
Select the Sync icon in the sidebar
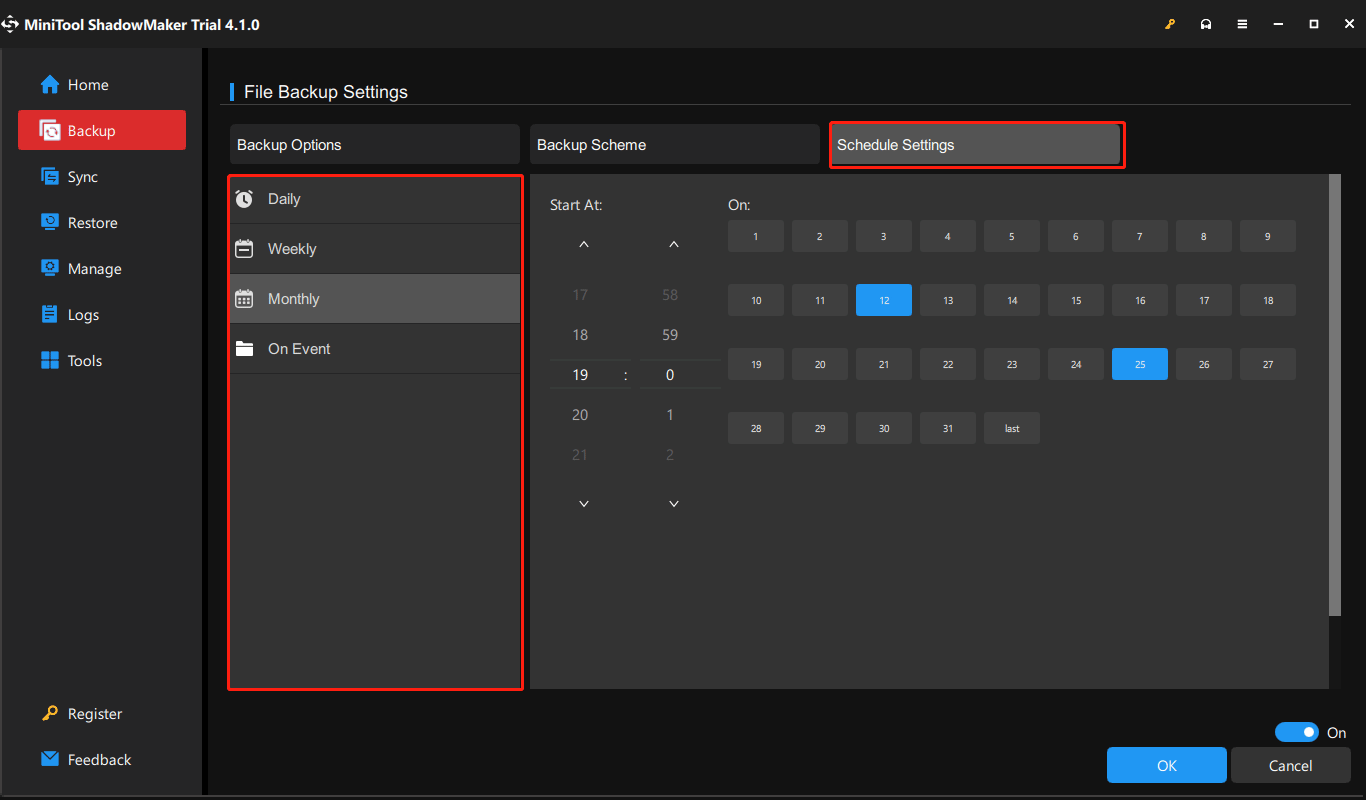click(48, 176)
